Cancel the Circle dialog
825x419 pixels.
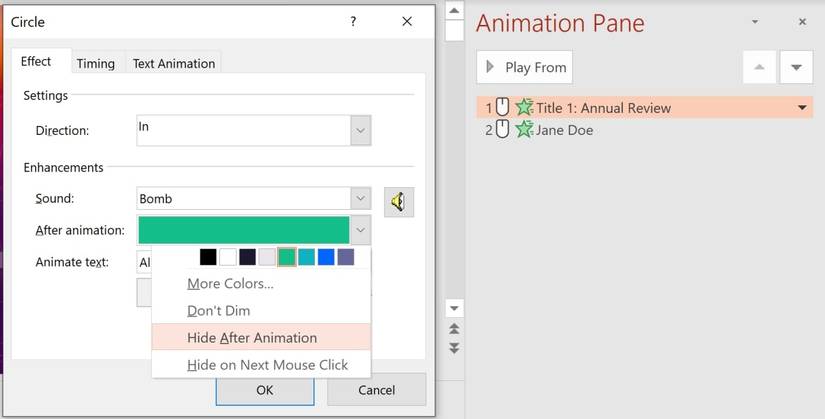pos(376,390)
